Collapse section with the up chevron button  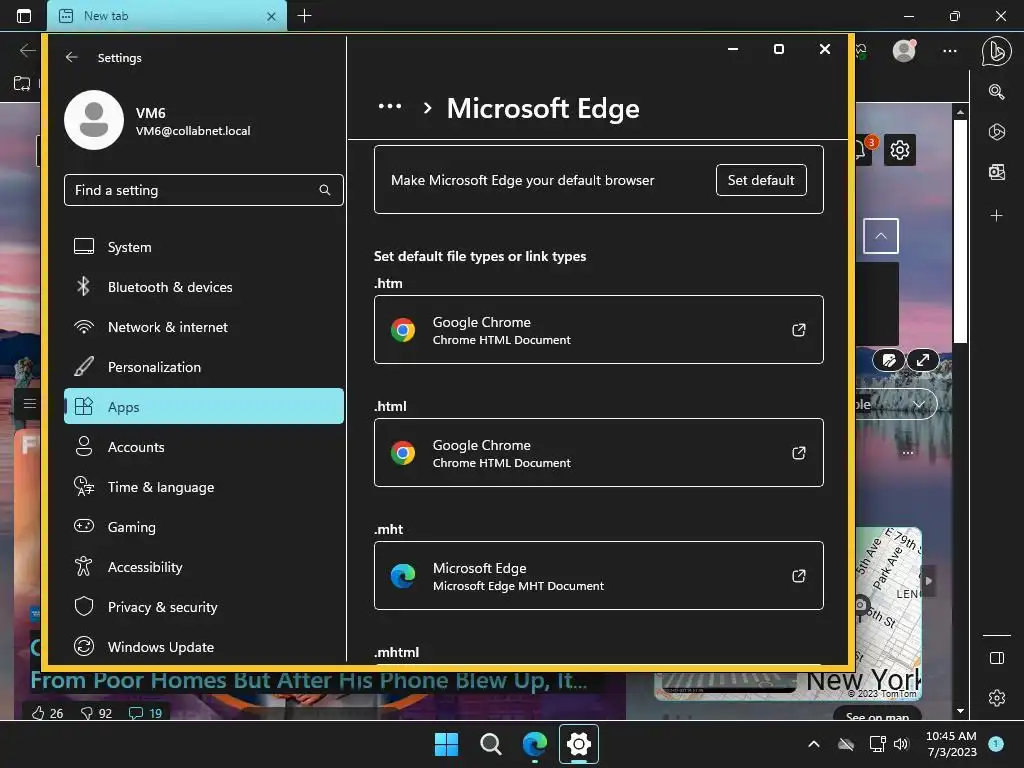(881, 236)
